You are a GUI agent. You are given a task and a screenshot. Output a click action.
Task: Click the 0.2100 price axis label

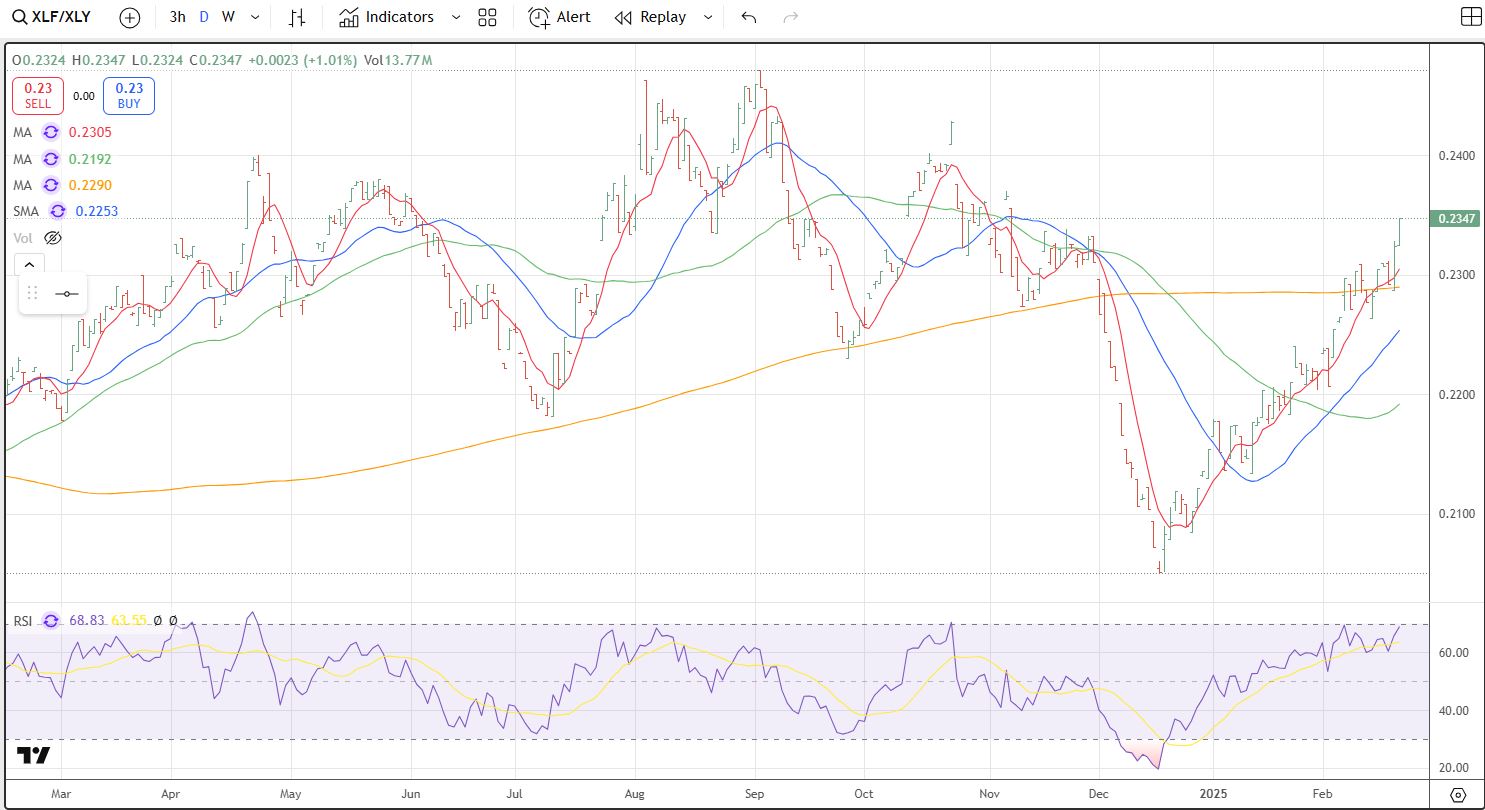pyautogui.click(x=1456, y=514)
